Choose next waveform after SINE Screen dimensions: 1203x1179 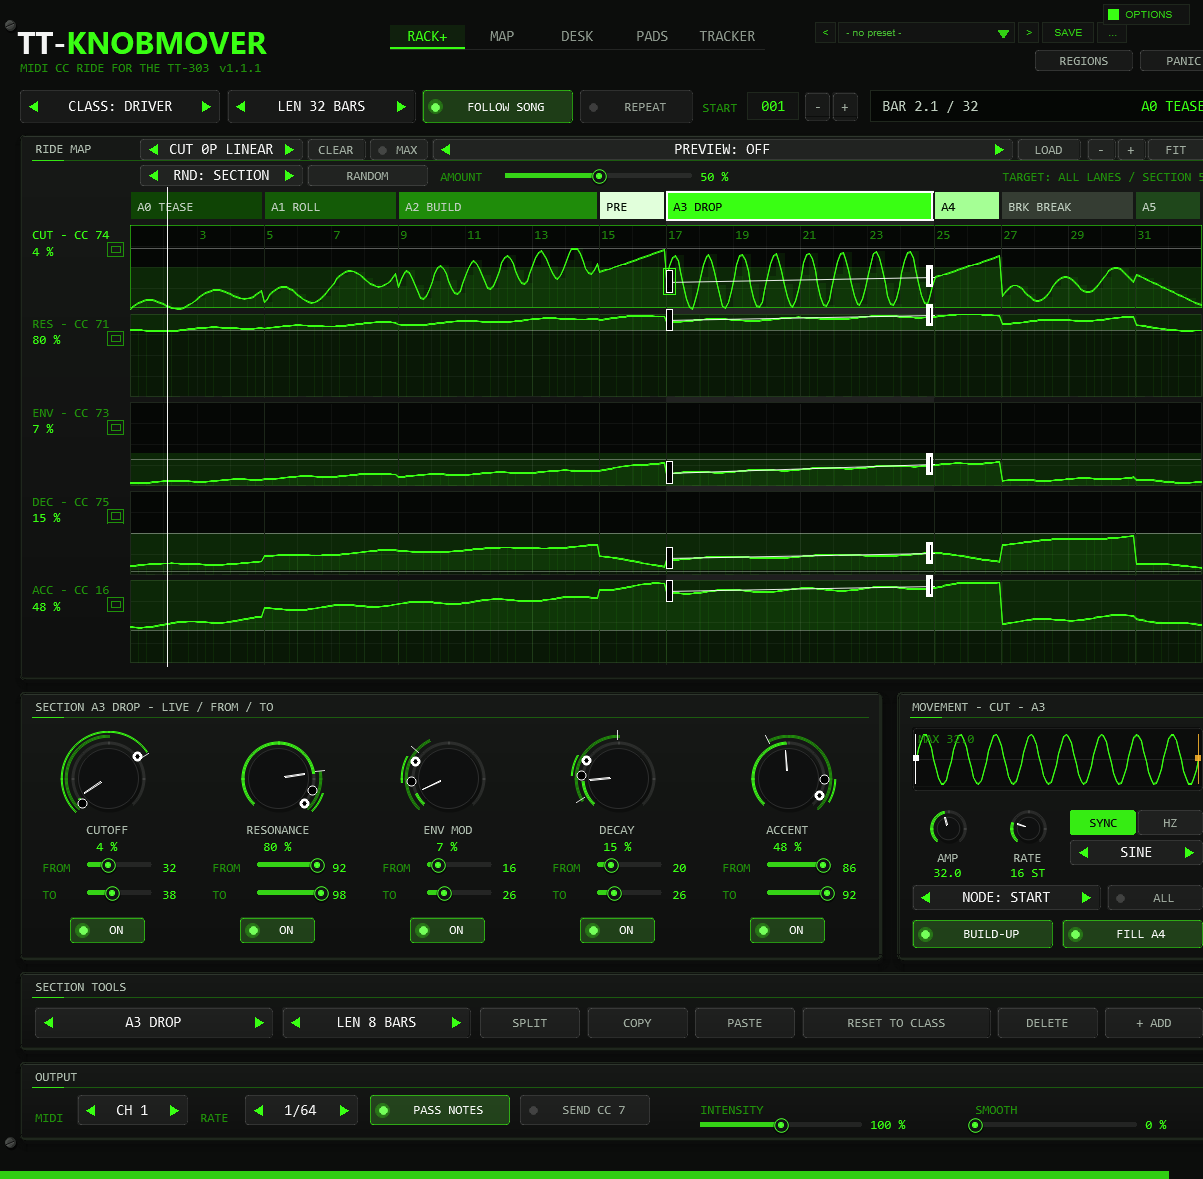click(1189, 853)
